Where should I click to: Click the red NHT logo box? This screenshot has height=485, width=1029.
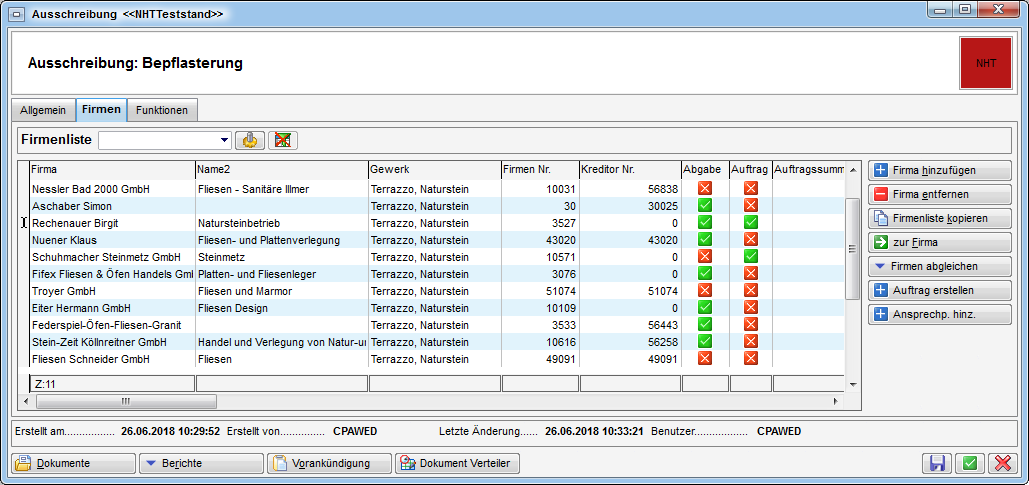coord(986,63)
